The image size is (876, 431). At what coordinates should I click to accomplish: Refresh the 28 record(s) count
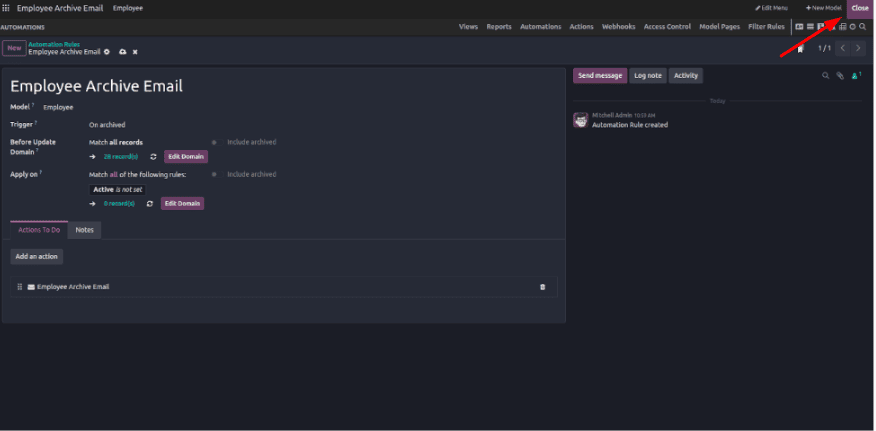[x=153, y=157]
